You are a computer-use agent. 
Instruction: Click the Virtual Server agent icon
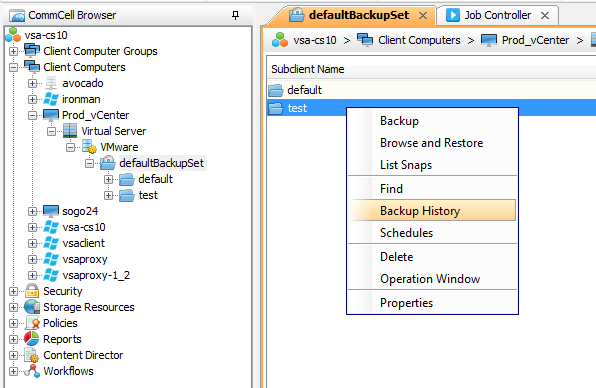[70, 131]
